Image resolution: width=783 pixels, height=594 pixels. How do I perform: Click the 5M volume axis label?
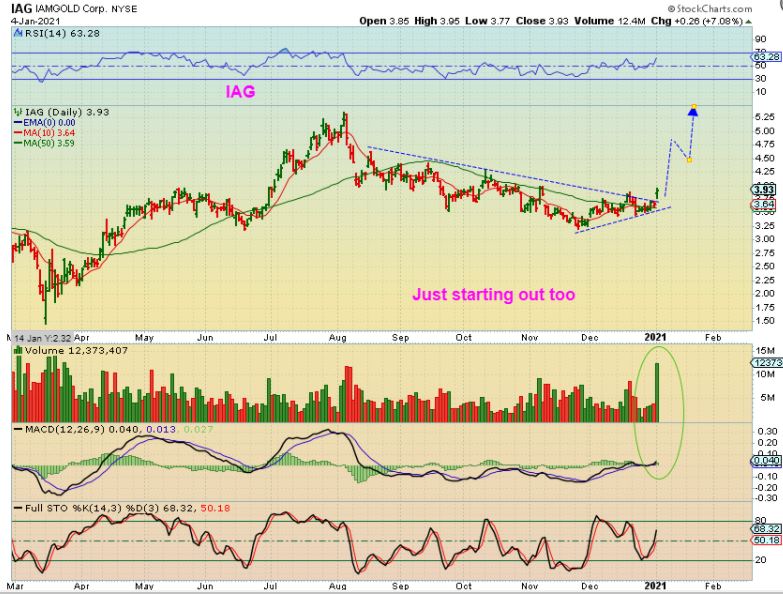pyautogui.click(x=767, y=398)
